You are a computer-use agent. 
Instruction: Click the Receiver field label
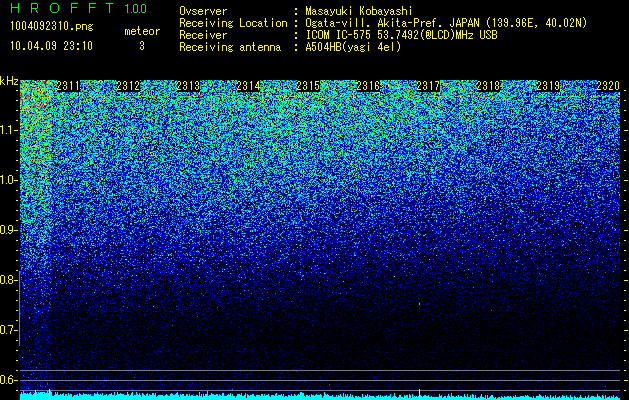tap(203, 35)
